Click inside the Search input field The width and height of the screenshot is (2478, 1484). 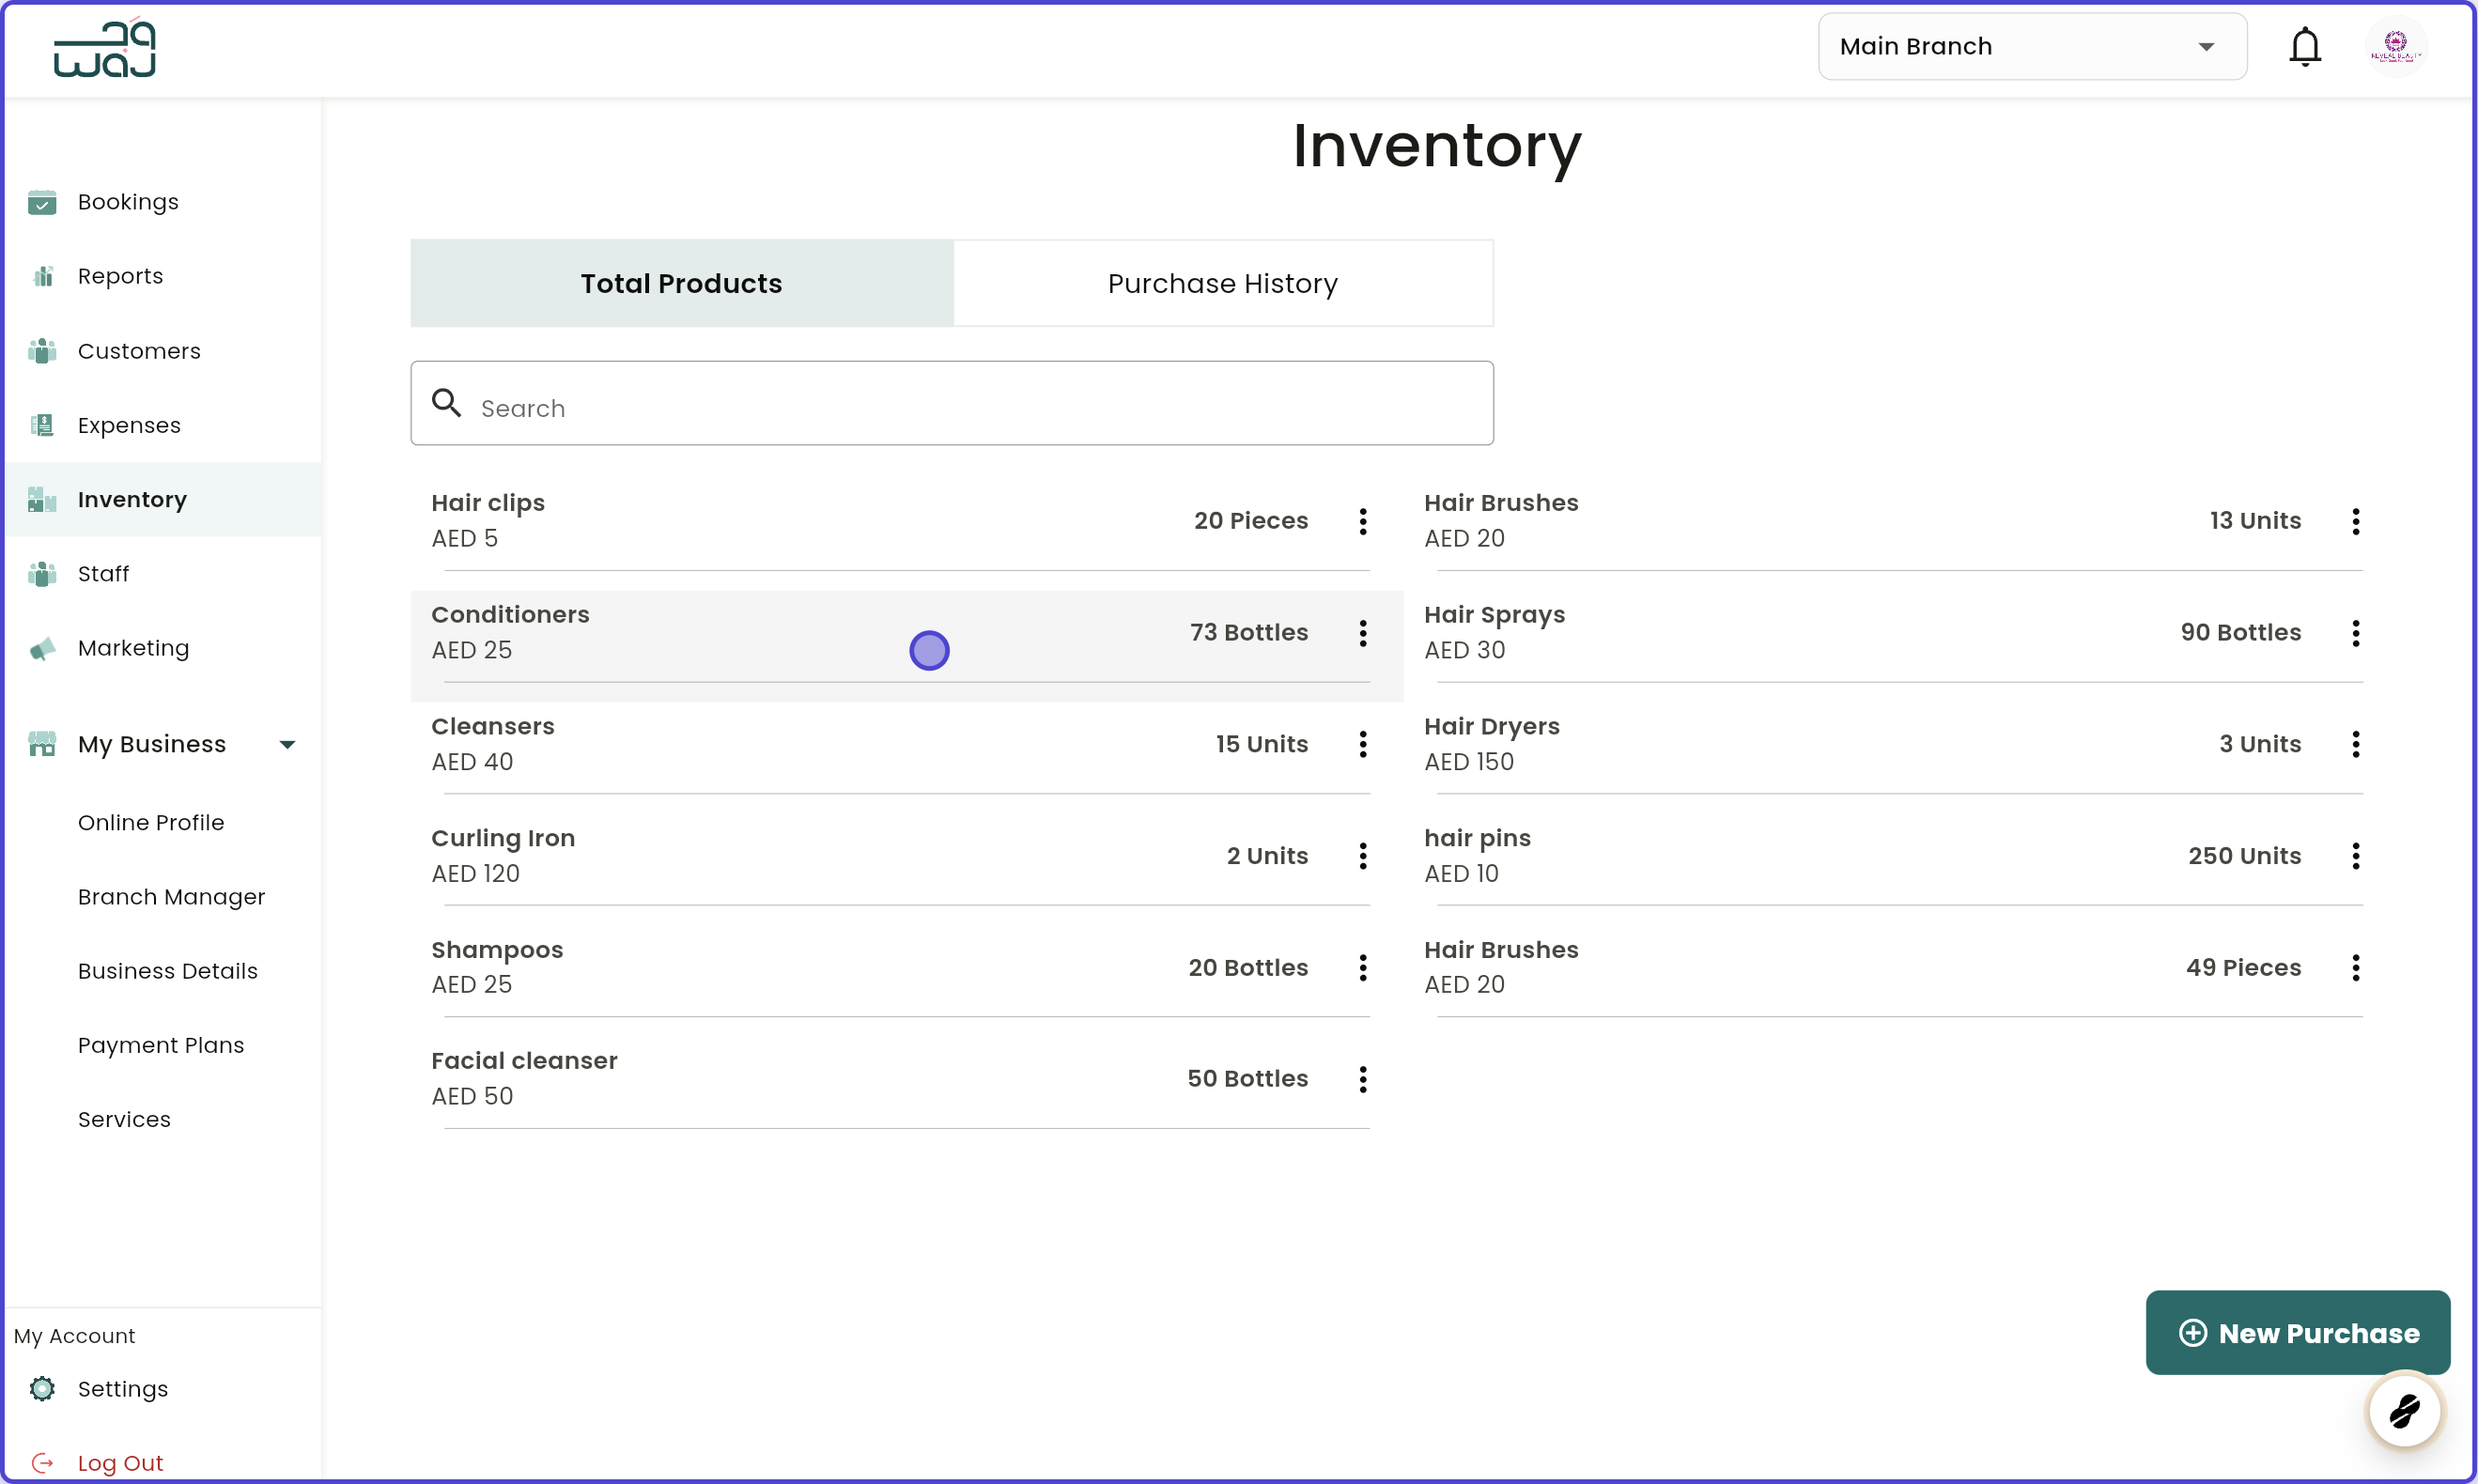click(950, 407)
